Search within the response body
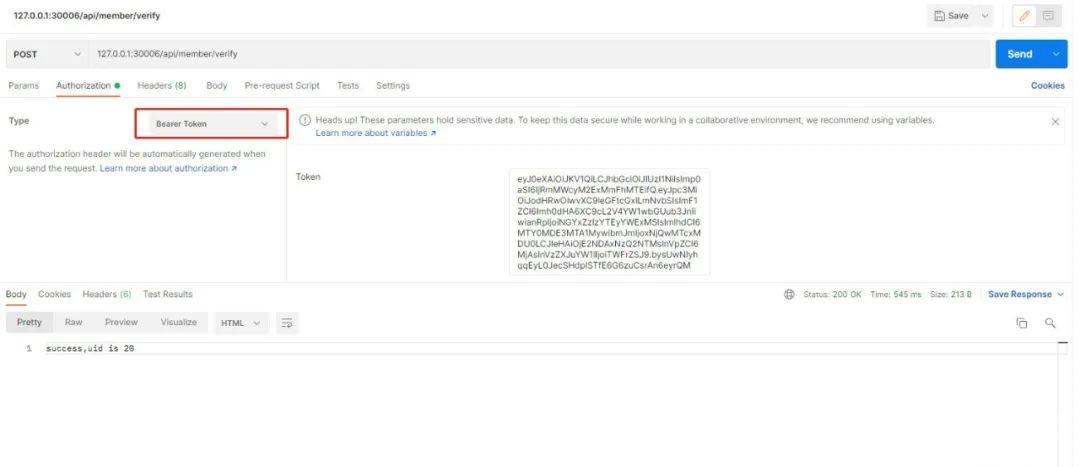Screen dimensions: 1080x467 [1050, 322]
